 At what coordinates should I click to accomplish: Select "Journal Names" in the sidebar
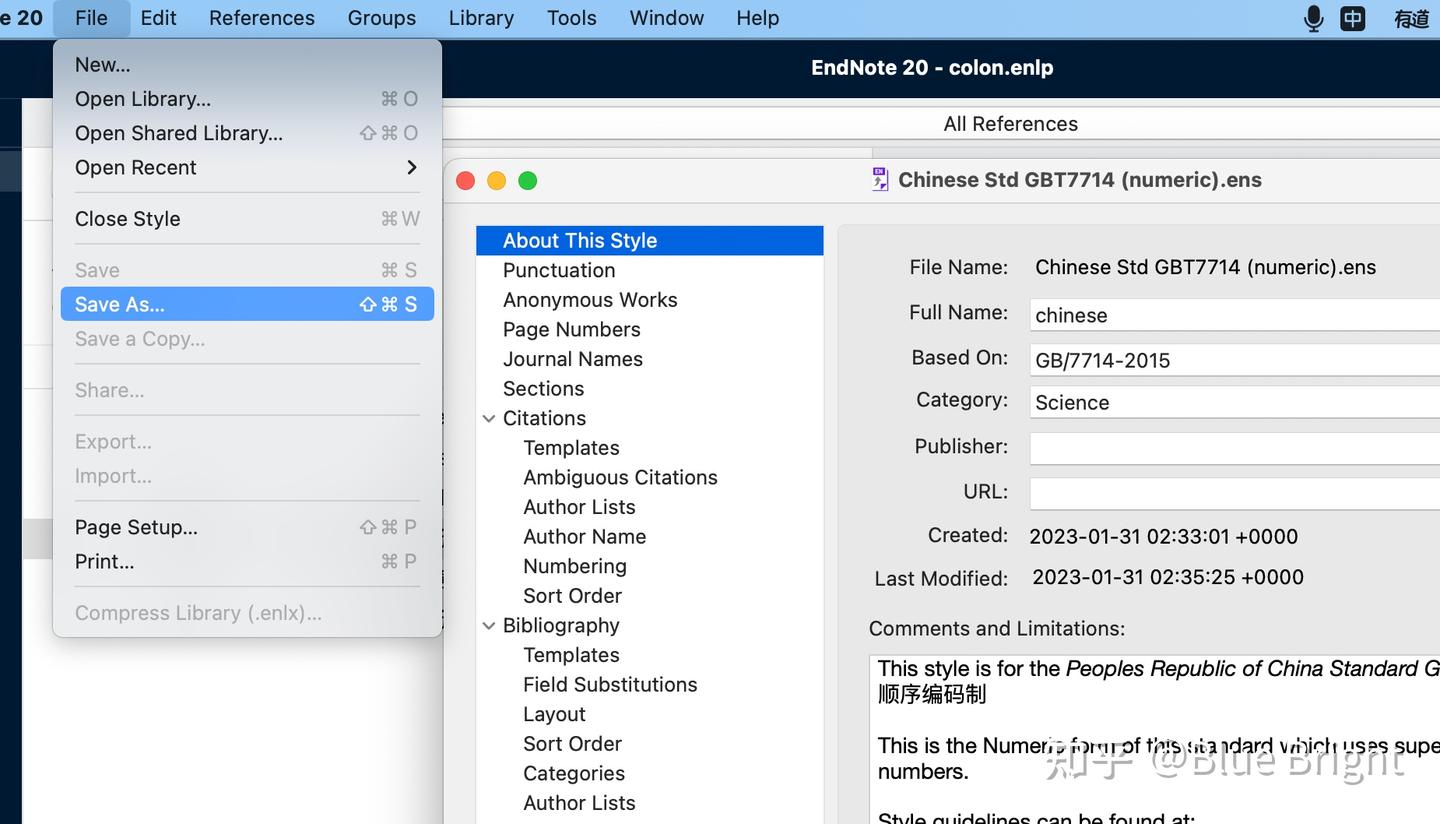click(573, 358)
